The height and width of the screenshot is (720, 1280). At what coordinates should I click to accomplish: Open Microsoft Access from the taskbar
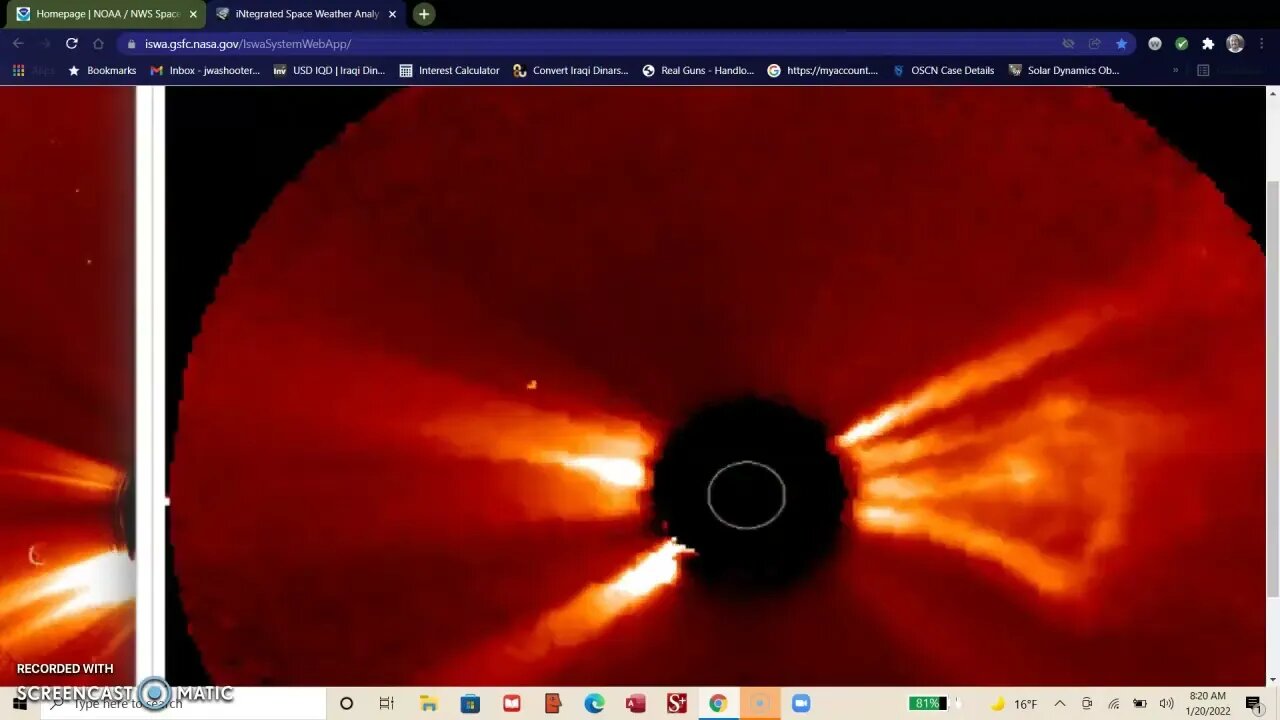(635, 703)
